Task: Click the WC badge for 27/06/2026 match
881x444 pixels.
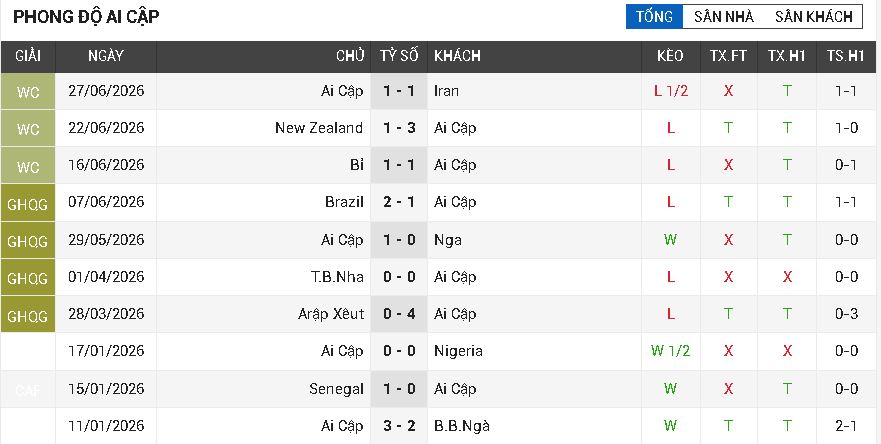Action: [28, 91]
